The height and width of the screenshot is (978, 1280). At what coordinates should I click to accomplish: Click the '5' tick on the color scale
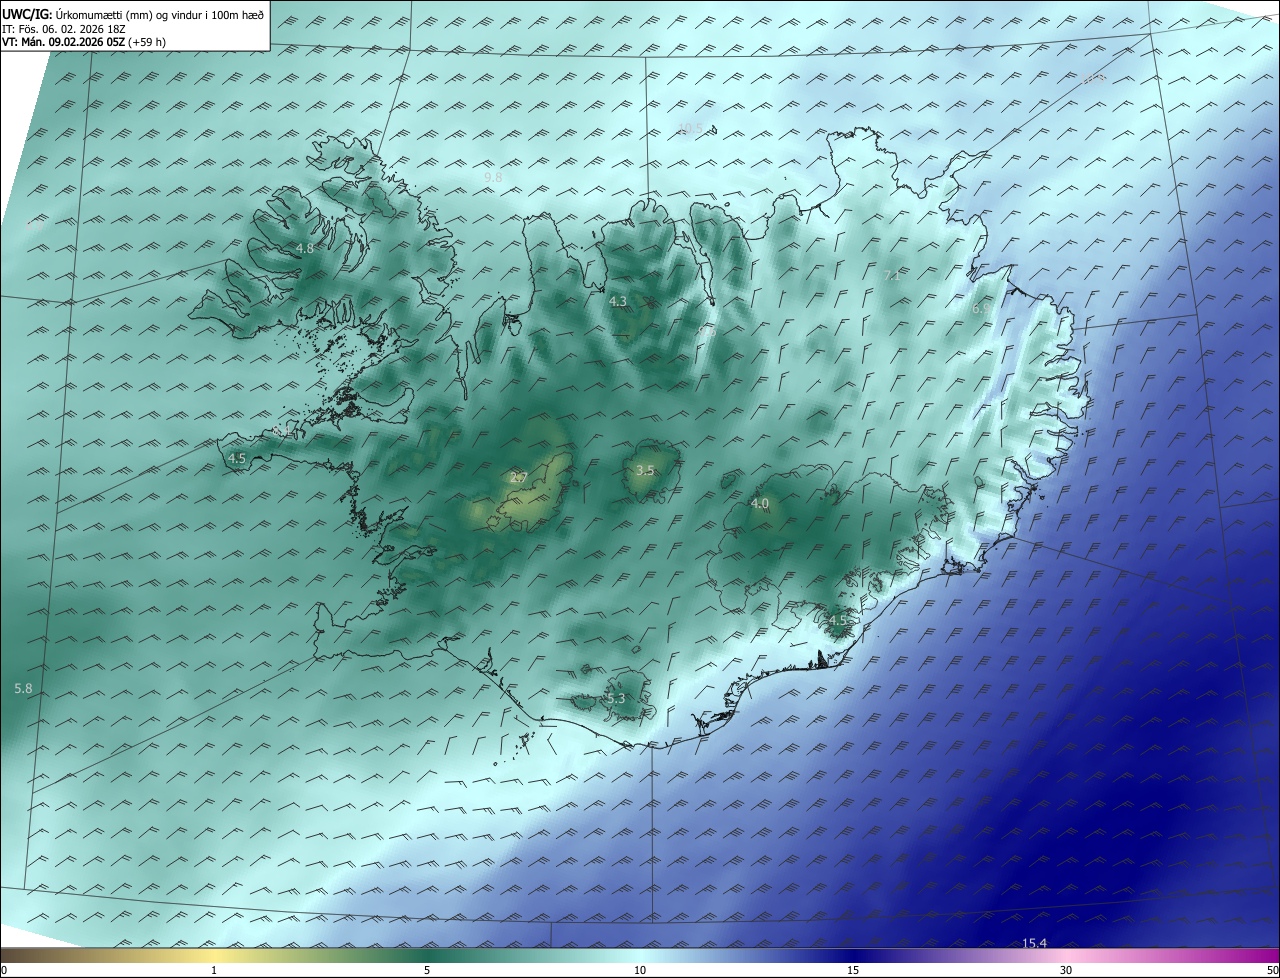[427, 970]
